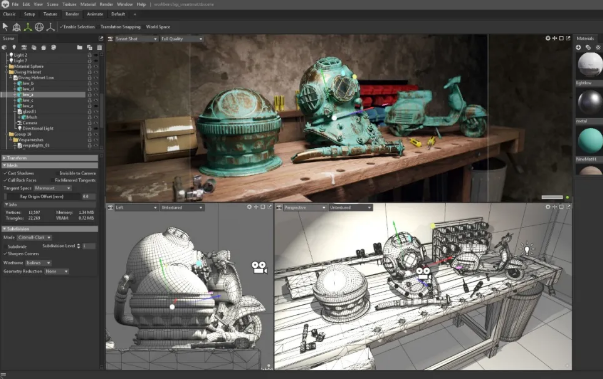This screenshot has height=379, width=603.
Task: Select the dark metal material thumbnail
Action: tap(590, 102)
